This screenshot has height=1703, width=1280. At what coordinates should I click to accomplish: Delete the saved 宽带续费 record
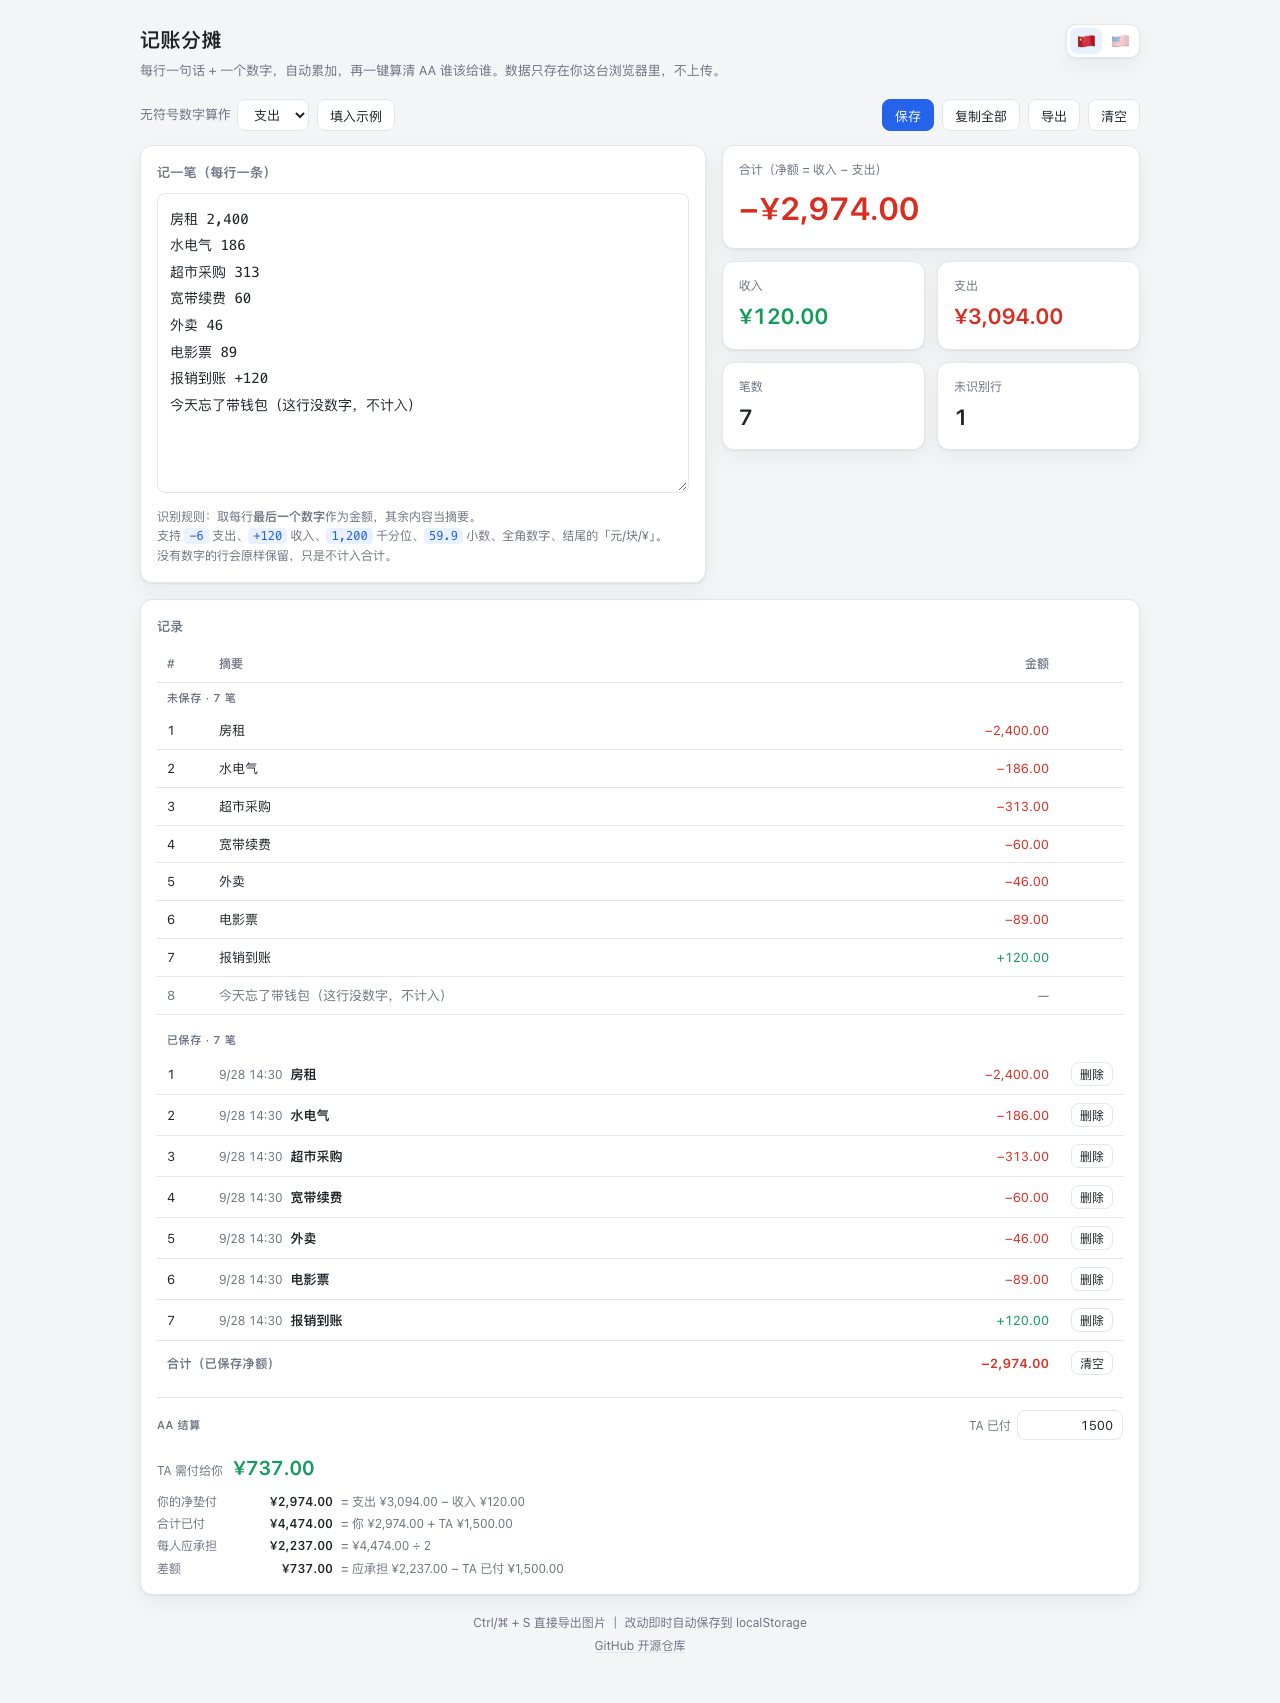point(1092,1197)
